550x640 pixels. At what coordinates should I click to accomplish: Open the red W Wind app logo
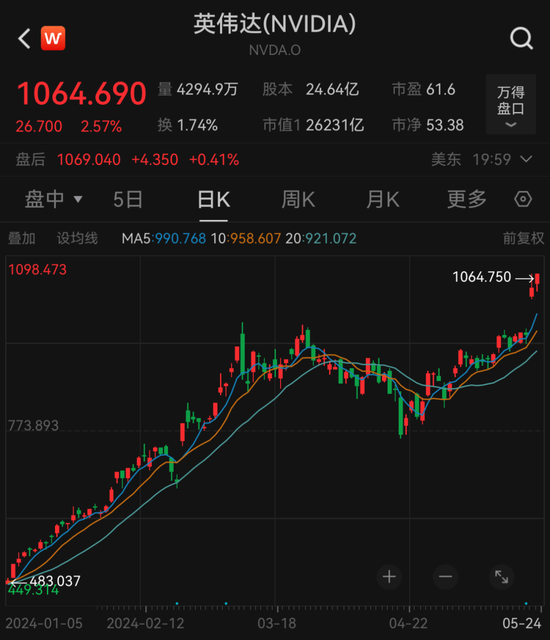tap(53, 38)
